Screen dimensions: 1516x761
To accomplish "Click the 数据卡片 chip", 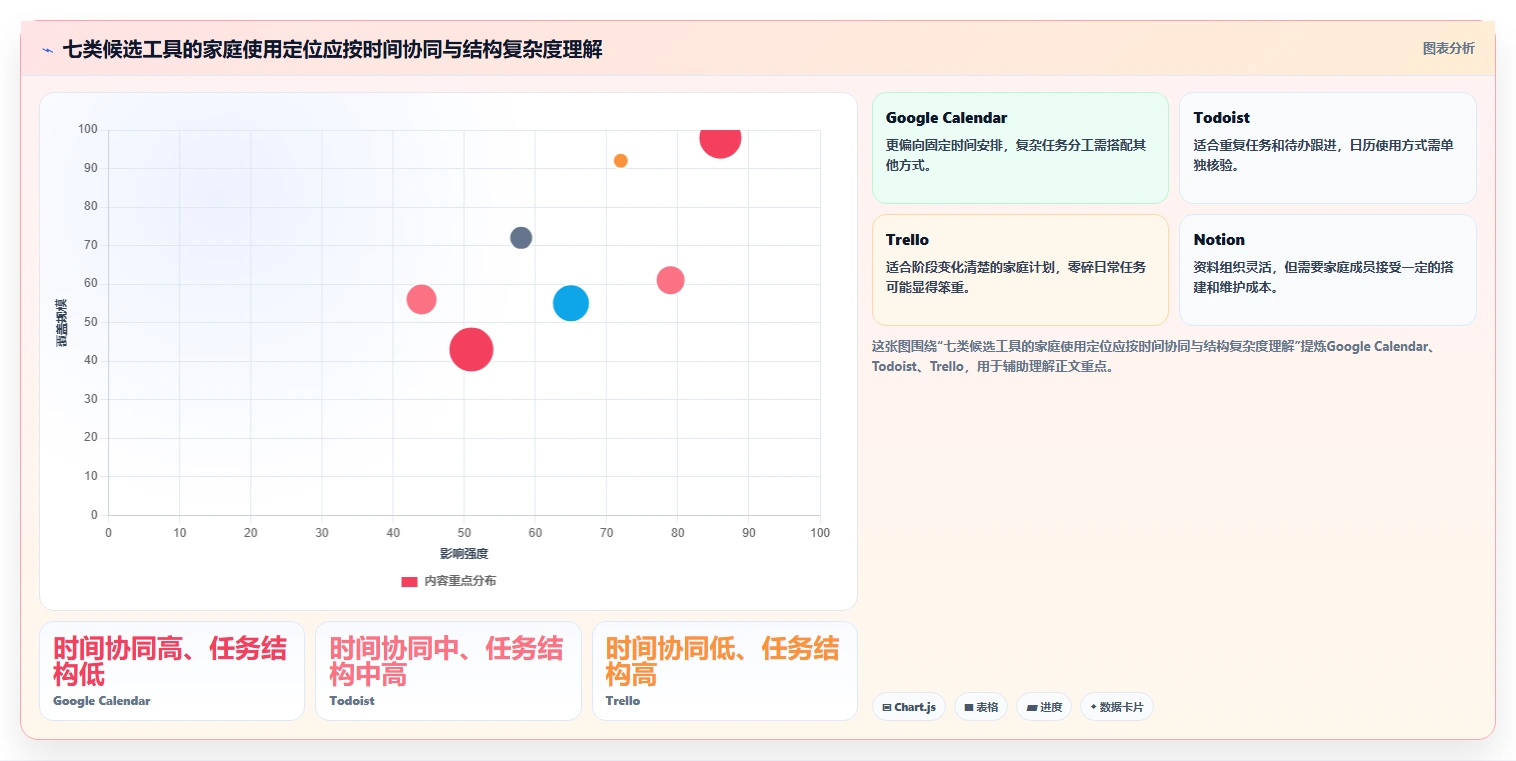I will pyautogui.click(x=1117, y=707).
